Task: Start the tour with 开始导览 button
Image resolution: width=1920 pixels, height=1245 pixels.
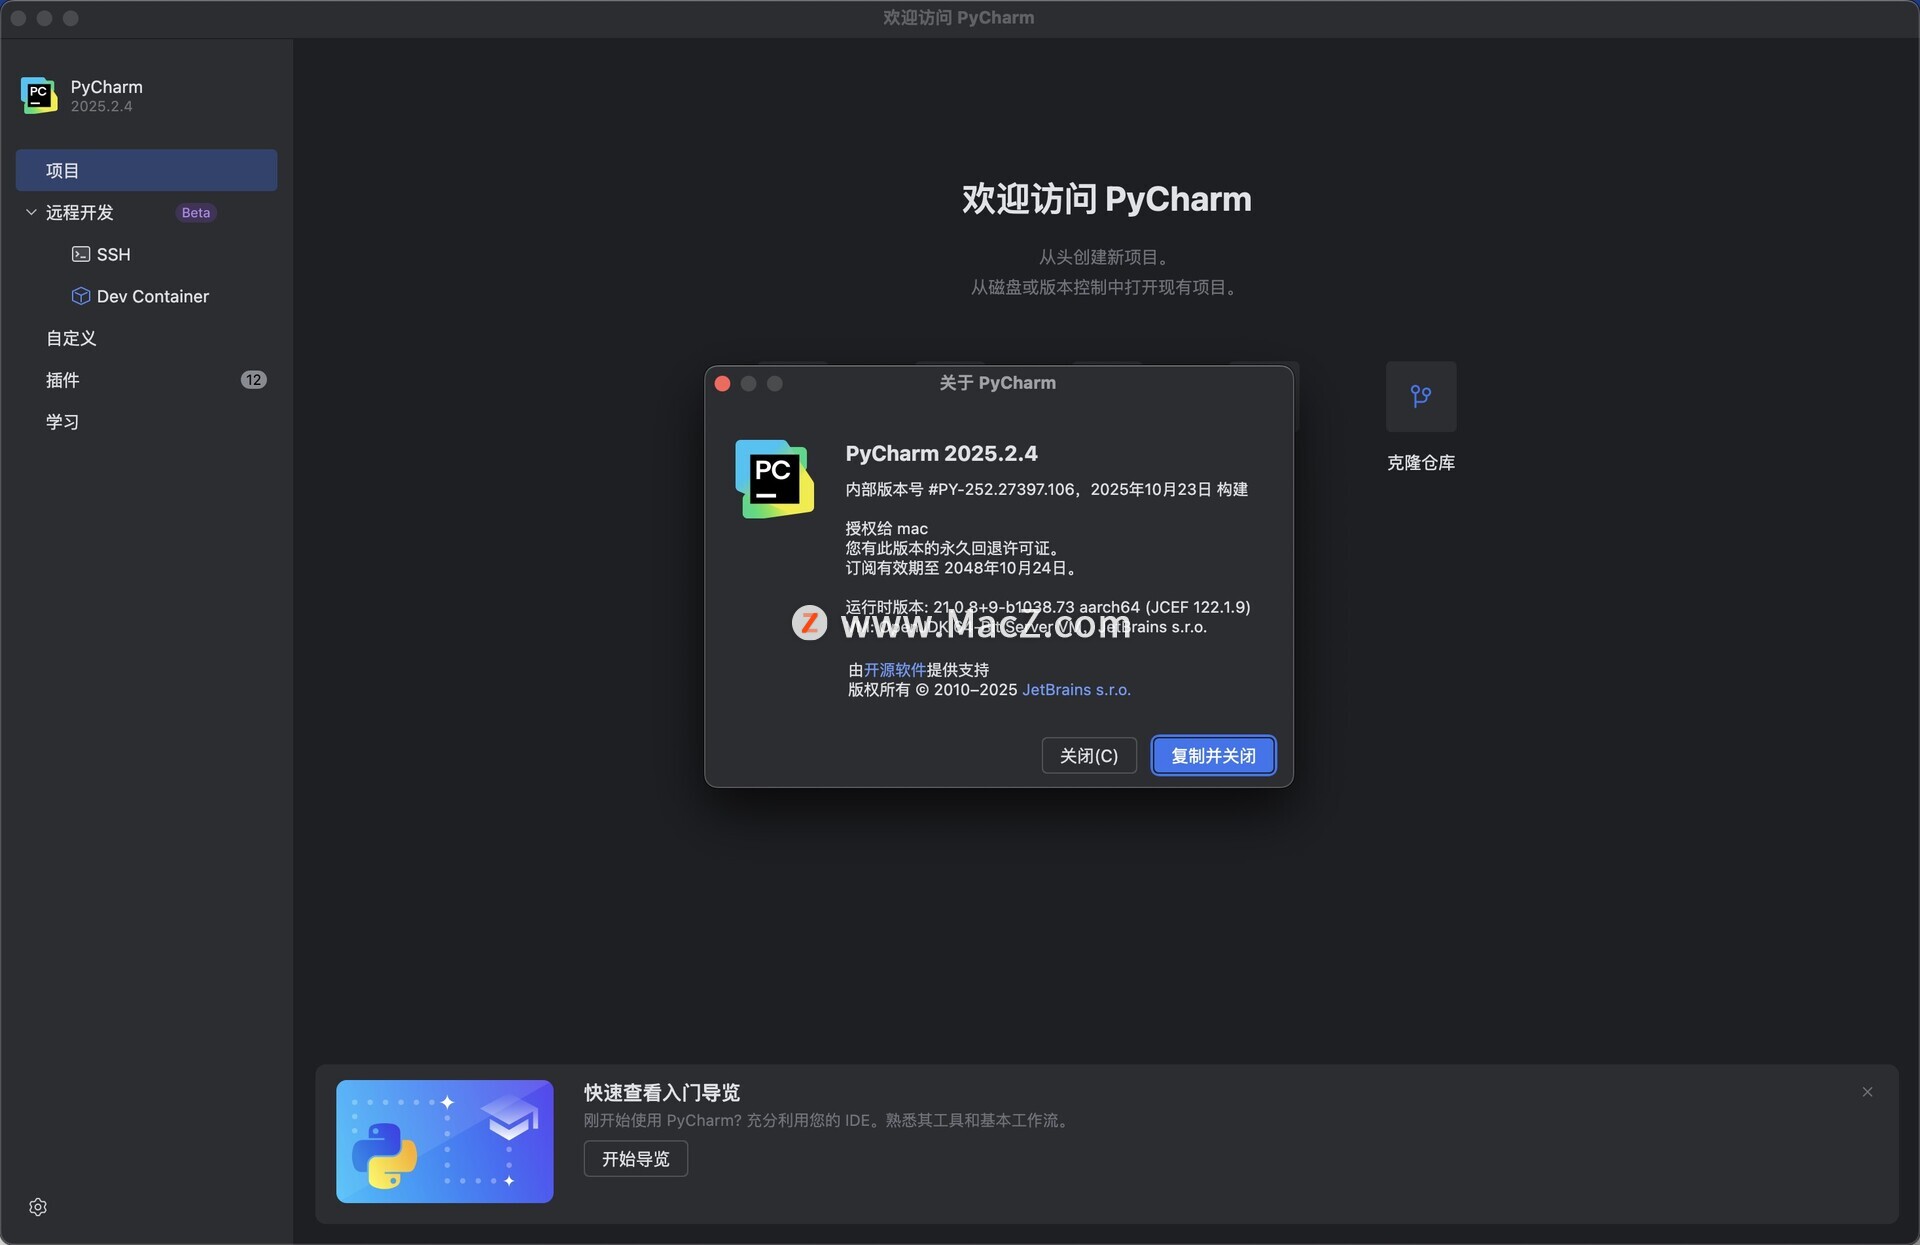Action: (635, 1159)
